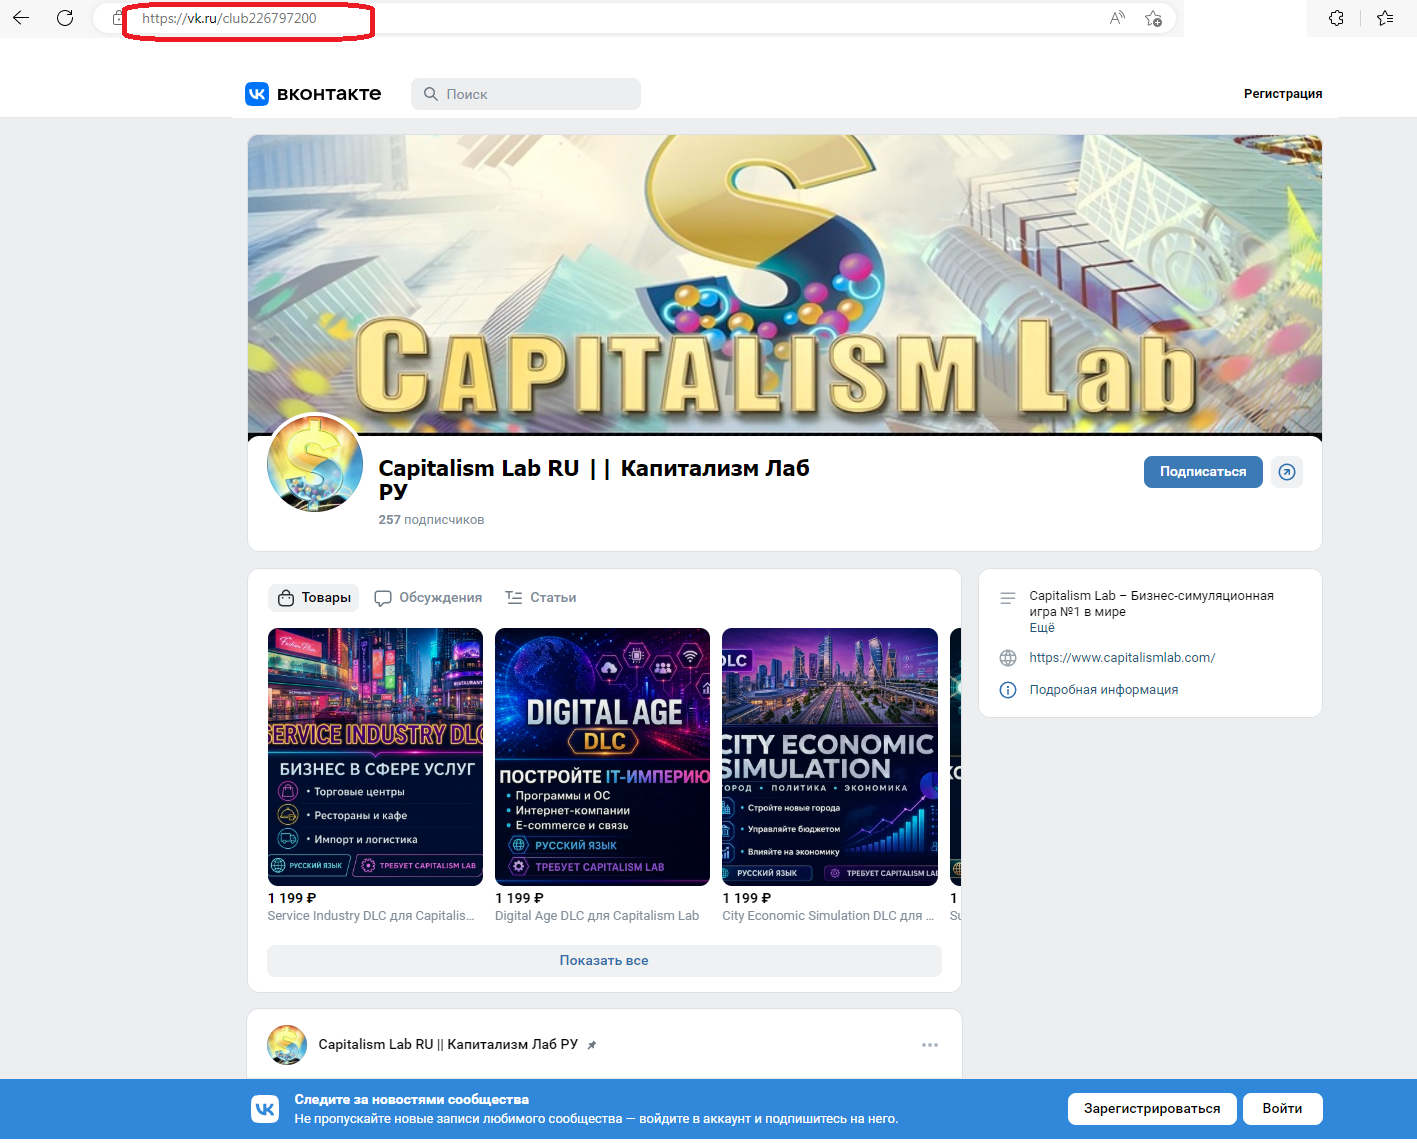The image size is (1417, 1143).
Task: Subscribe with the Подписаться button
Action: point(1203,472)
